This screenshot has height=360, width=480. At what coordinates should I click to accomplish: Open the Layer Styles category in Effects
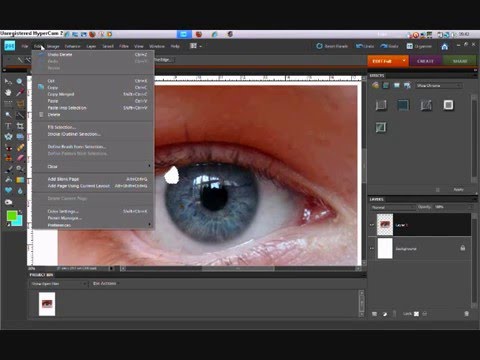point(386,86)
